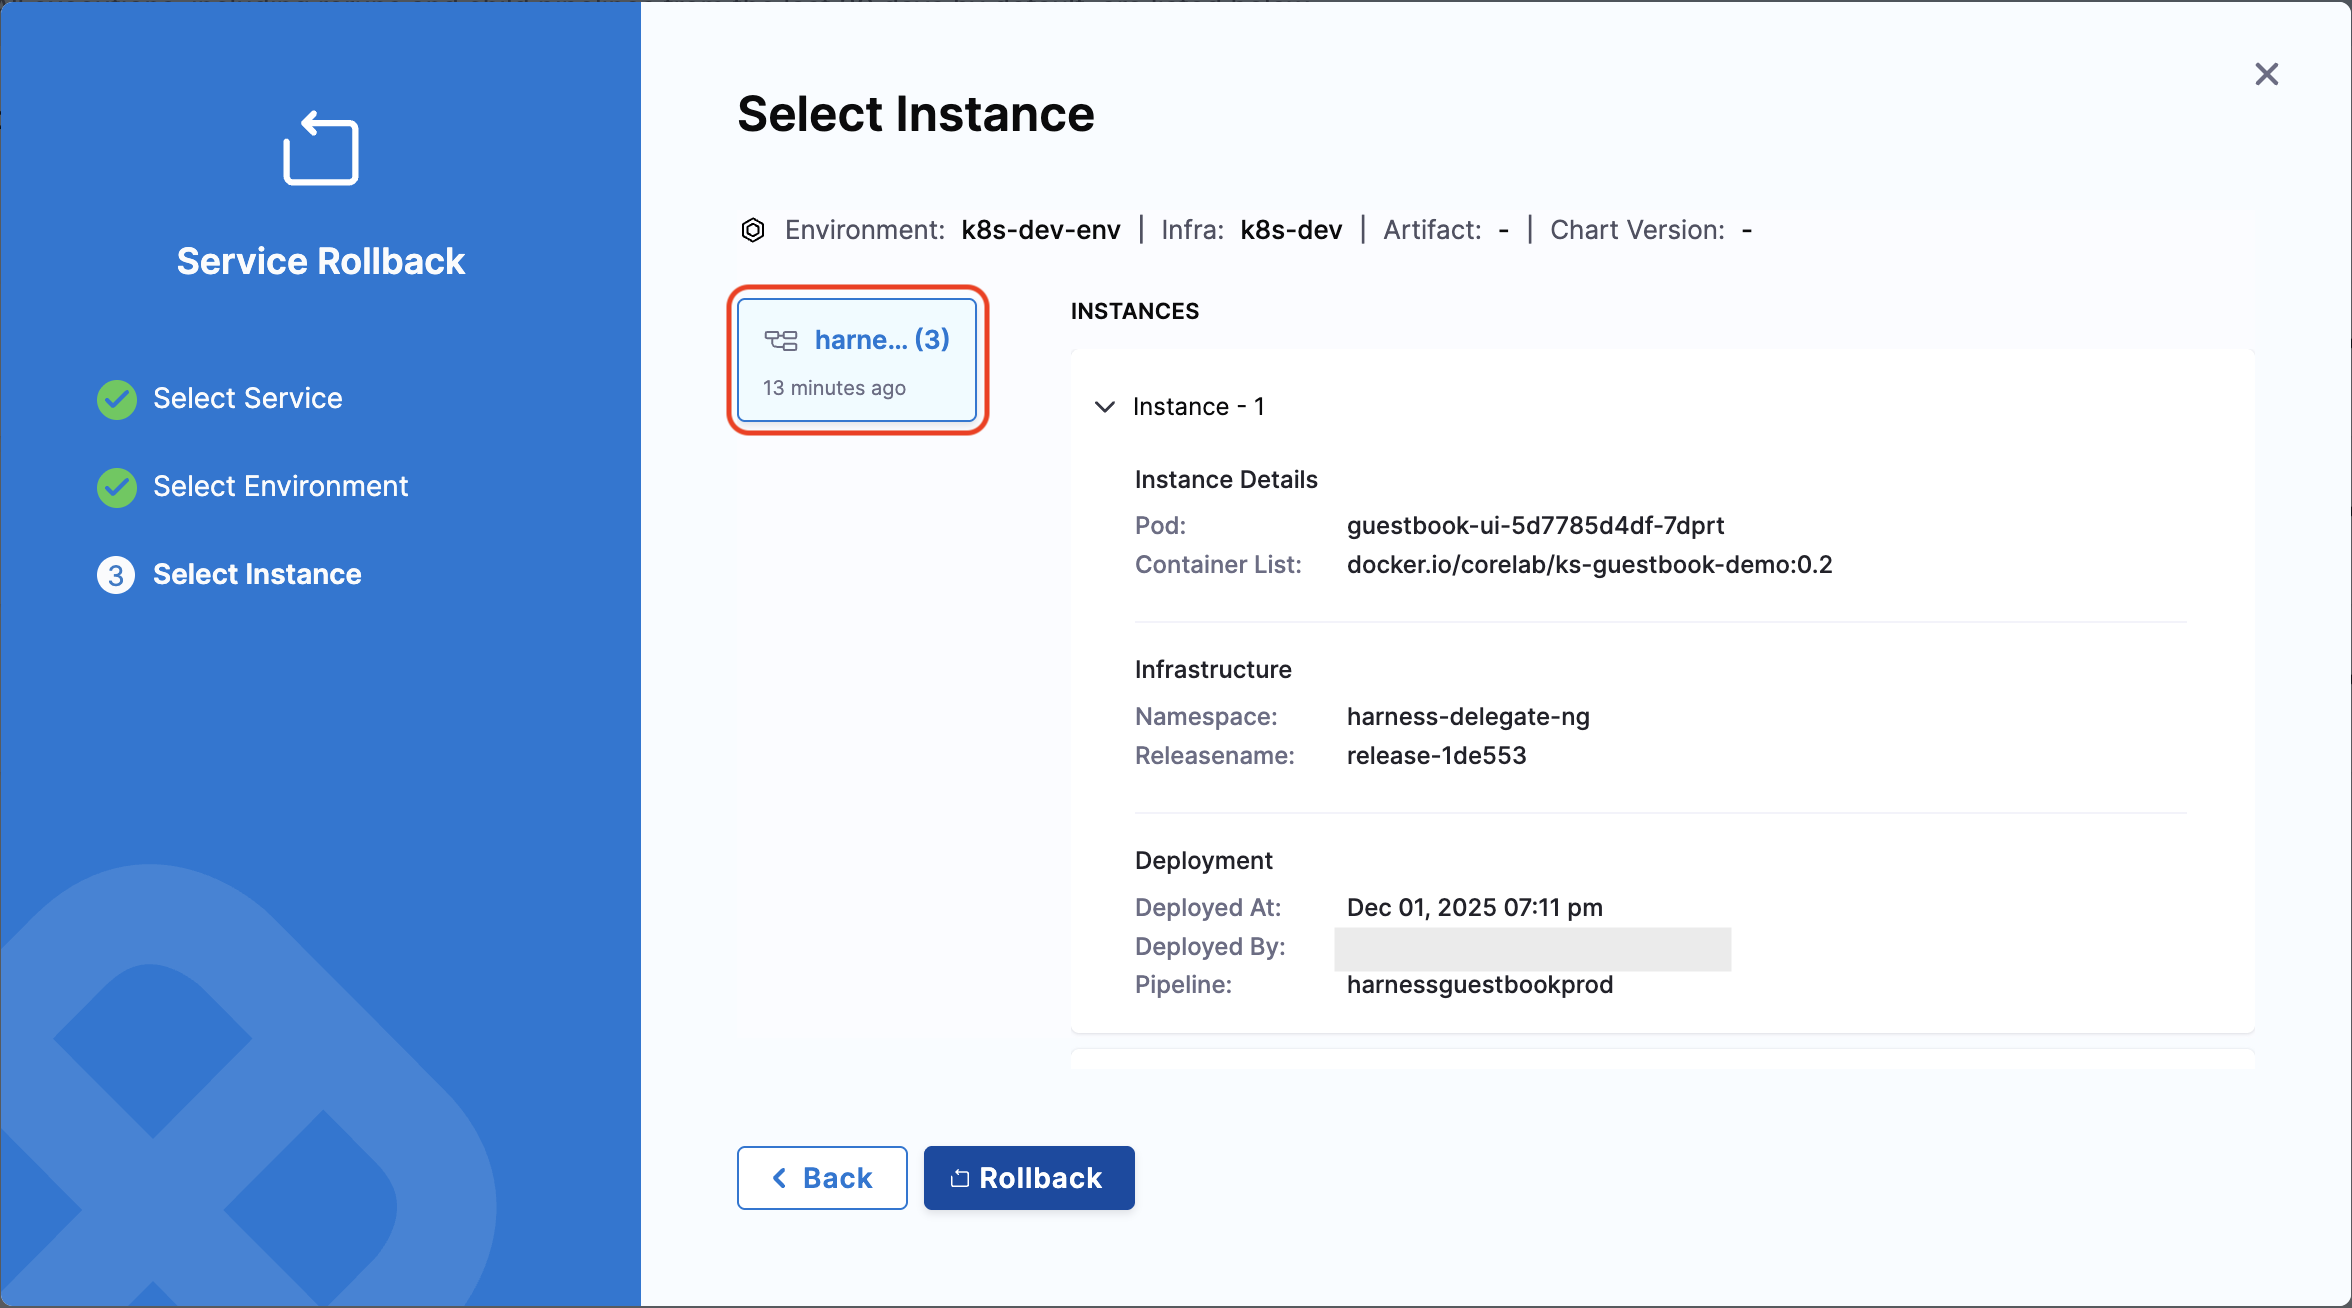Click the harnessguestbookprod pipeline name
Image resolution: width=2352 pixels, height=1308 pixels.
(x=1479, y=985)
